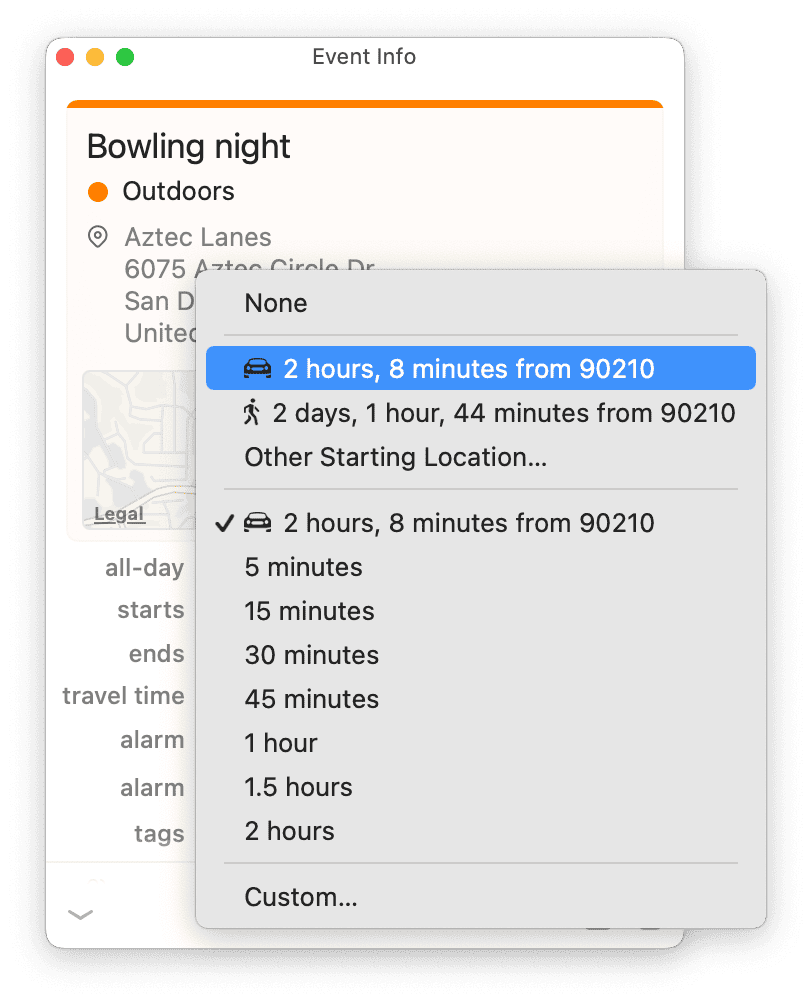Click the "Bowling night" event title

pyautogui.click(x=188, y=146)
